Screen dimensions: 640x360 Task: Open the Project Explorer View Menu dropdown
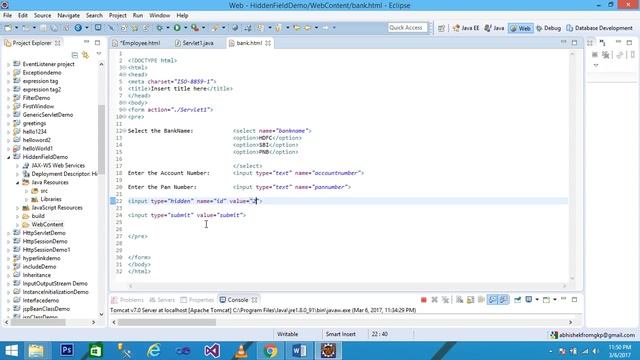[x=99, y=54]
